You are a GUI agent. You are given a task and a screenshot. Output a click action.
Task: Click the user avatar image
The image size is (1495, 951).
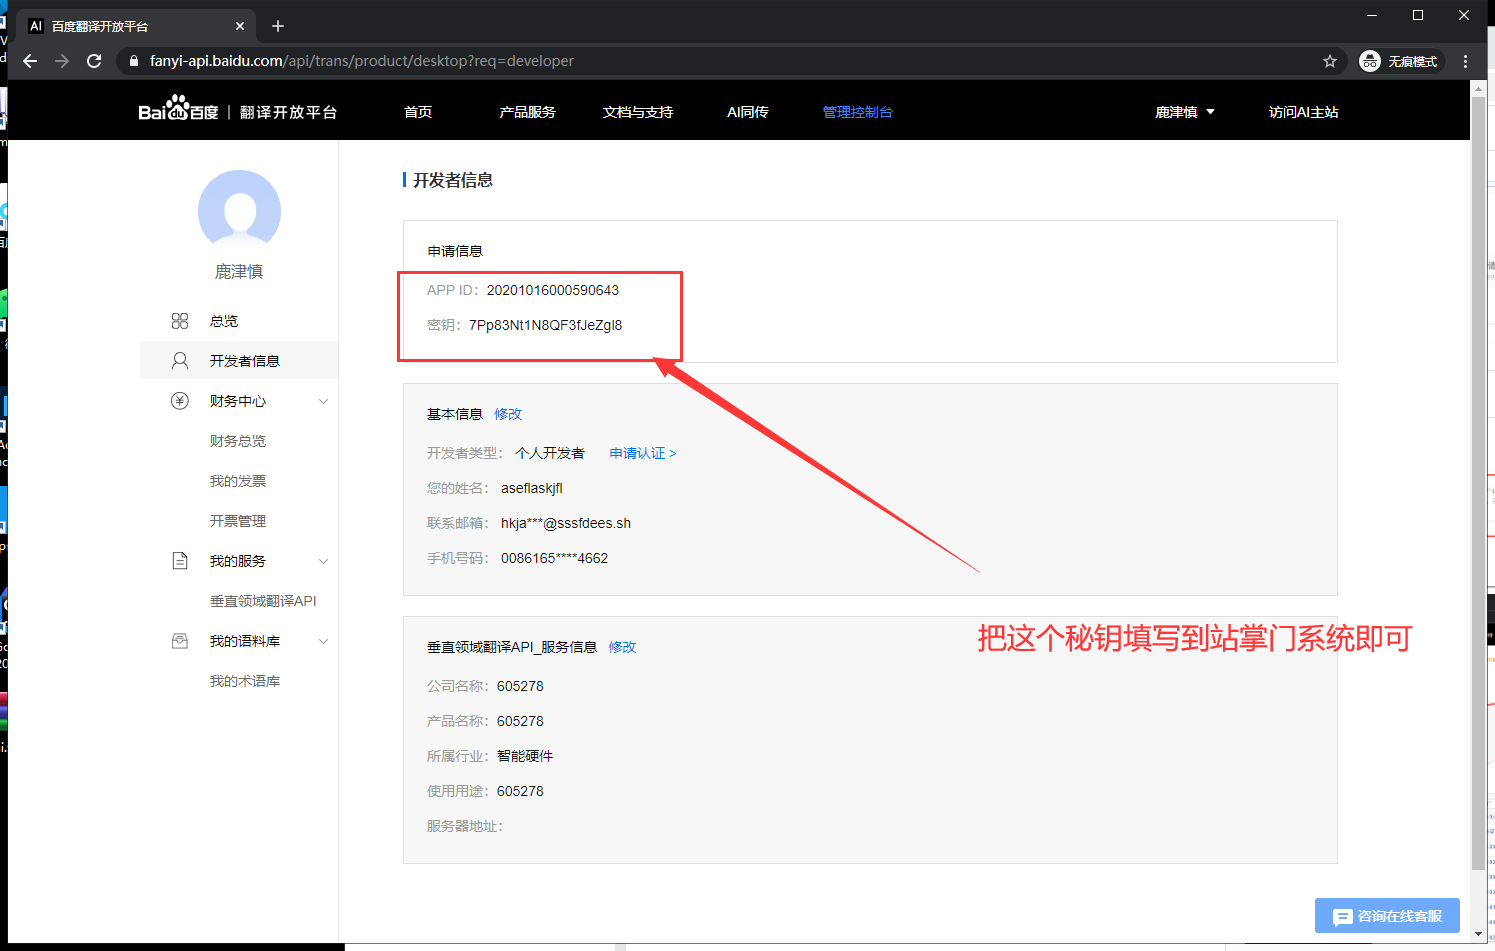pos(240,210)
